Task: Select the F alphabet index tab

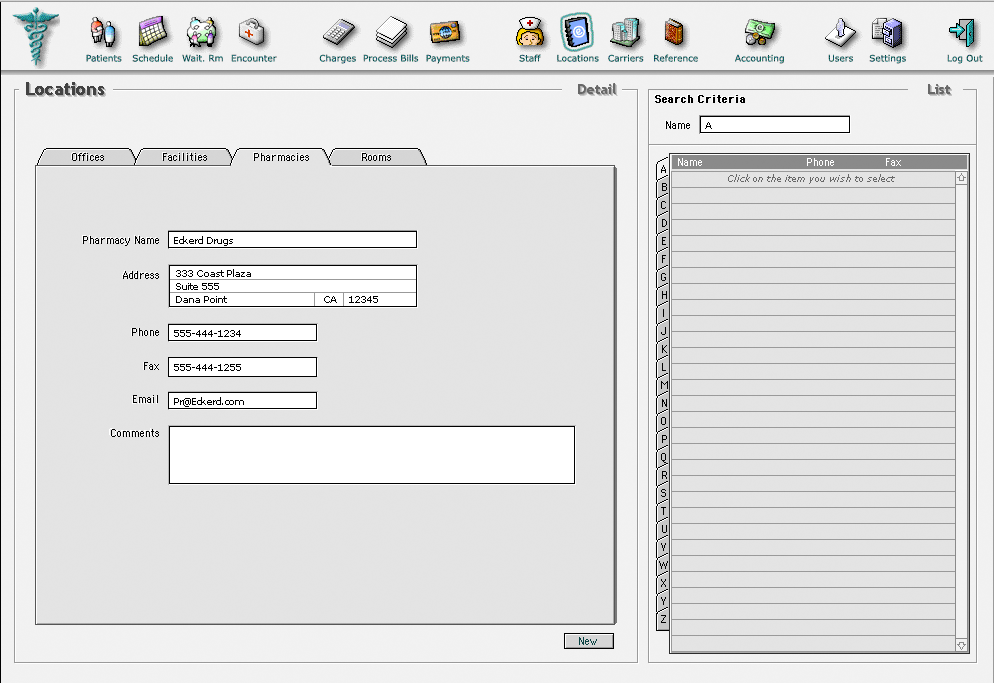Action: [663, 259]
